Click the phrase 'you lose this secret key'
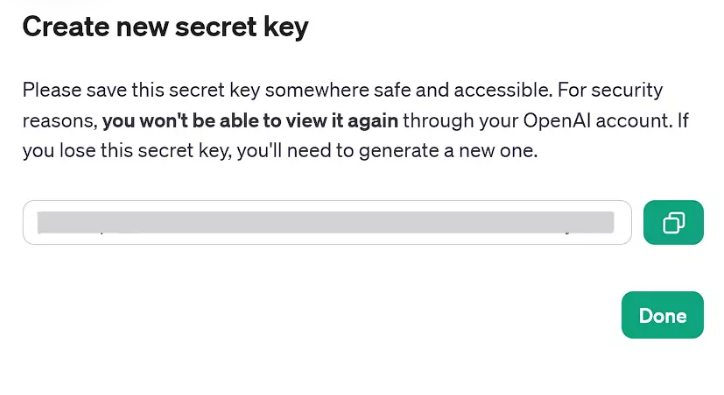This screenshot has width=724, height=395. [127, 151]
